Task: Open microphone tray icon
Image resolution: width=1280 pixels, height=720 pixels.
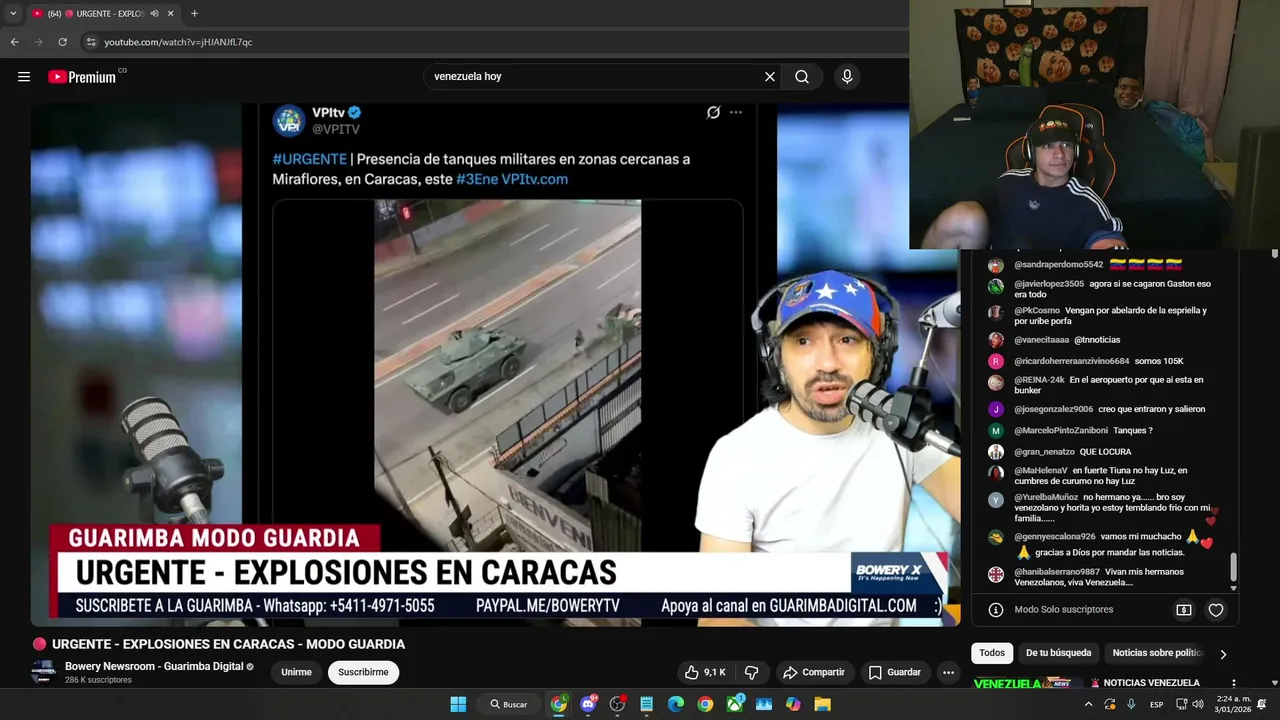Action: pos(1131,704)
